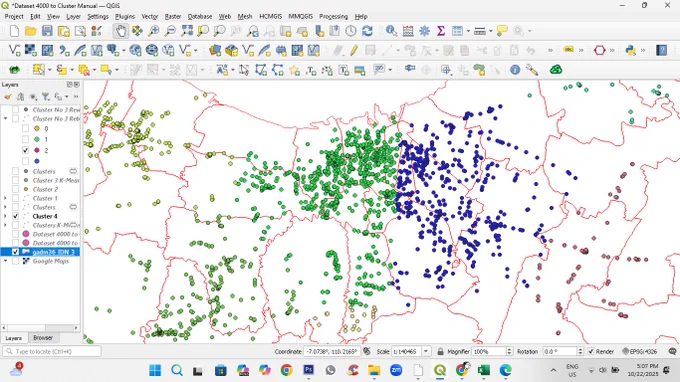Select the Pan Map hand tool
Viewport: 680px width, 382px height.
coord(121,31)
